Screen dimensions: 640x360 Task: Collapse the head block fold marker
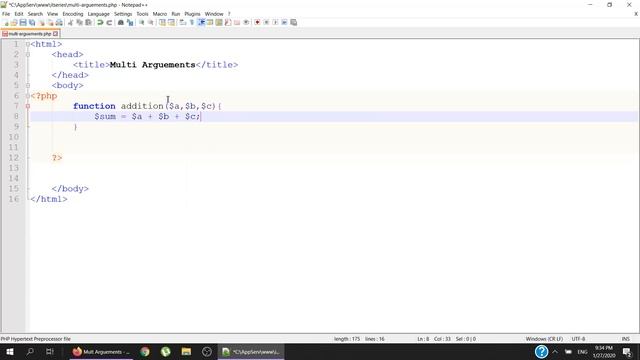tap(28, 54)
